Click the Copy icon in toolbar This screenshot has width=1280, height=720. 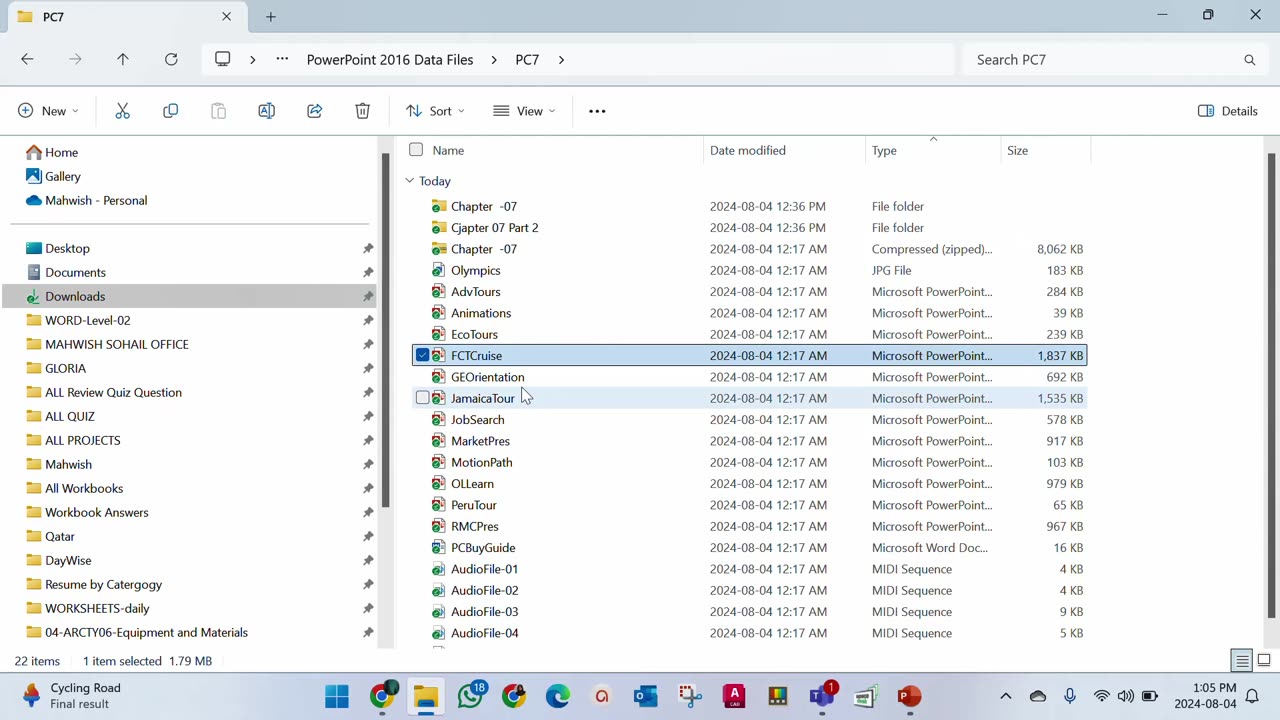point(170,111)
